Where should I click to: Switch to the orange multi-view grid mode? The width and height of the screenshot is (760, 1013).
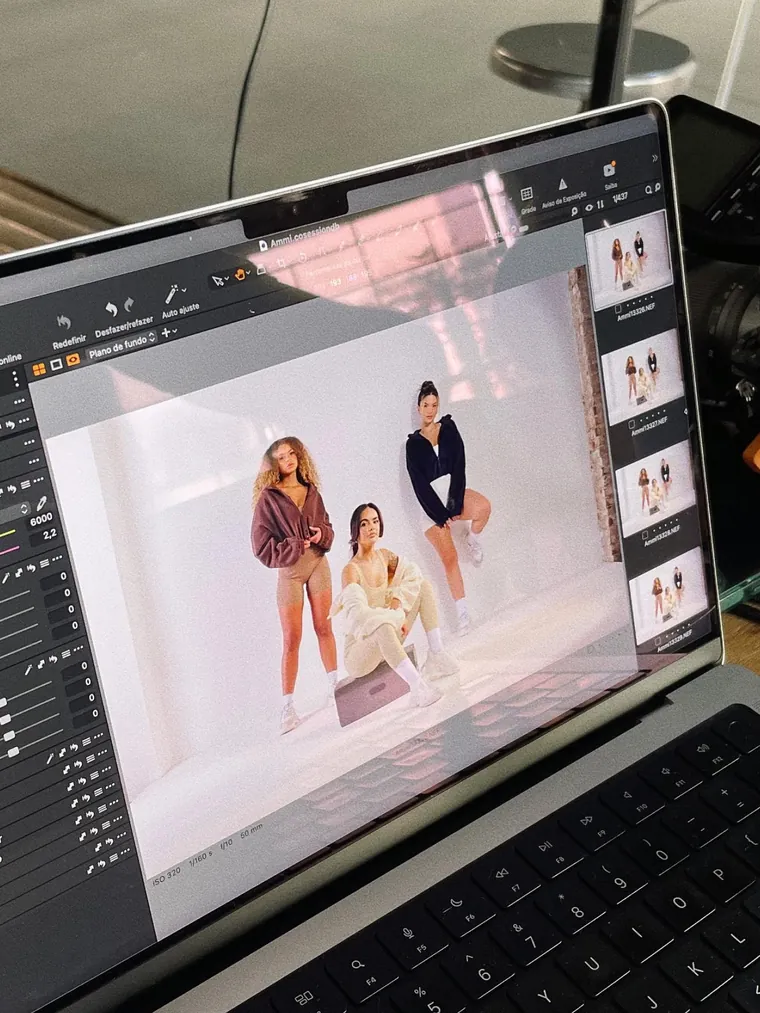pyautogui.click(x=39, y=369)
